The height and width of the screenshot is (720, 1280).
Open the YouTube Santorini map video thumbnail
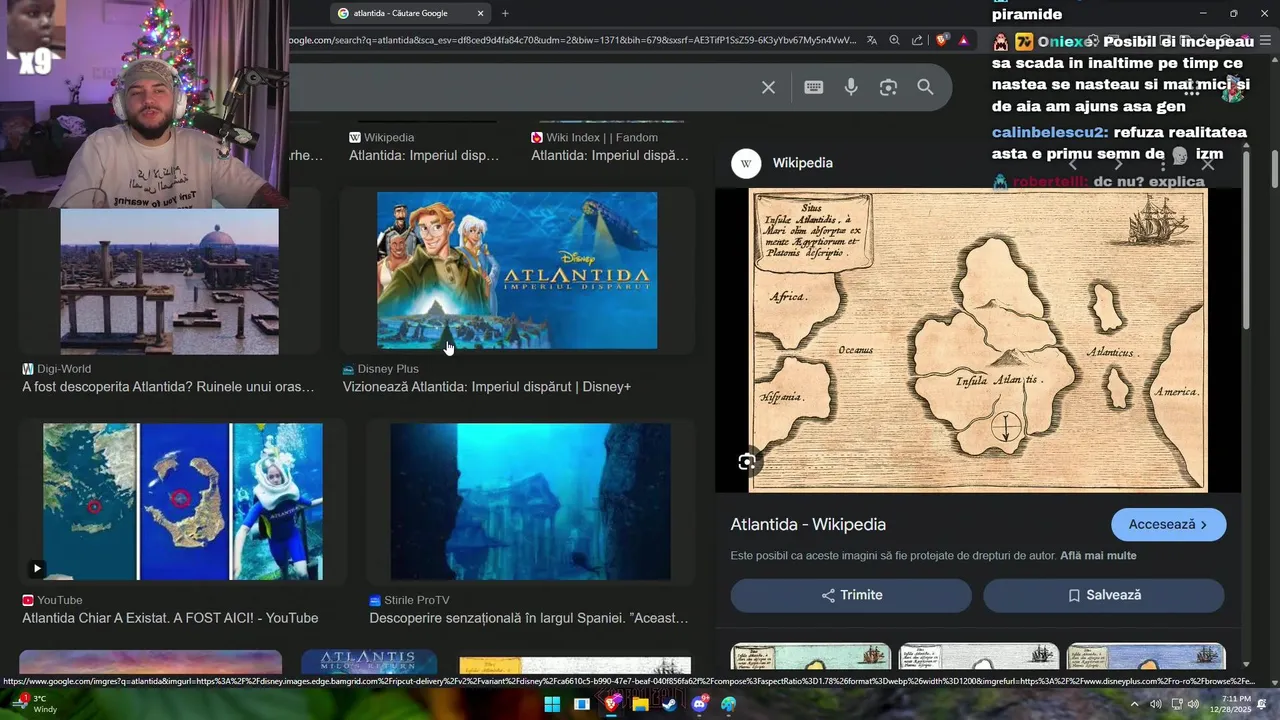pyautogui.click(x=183, y=501)
